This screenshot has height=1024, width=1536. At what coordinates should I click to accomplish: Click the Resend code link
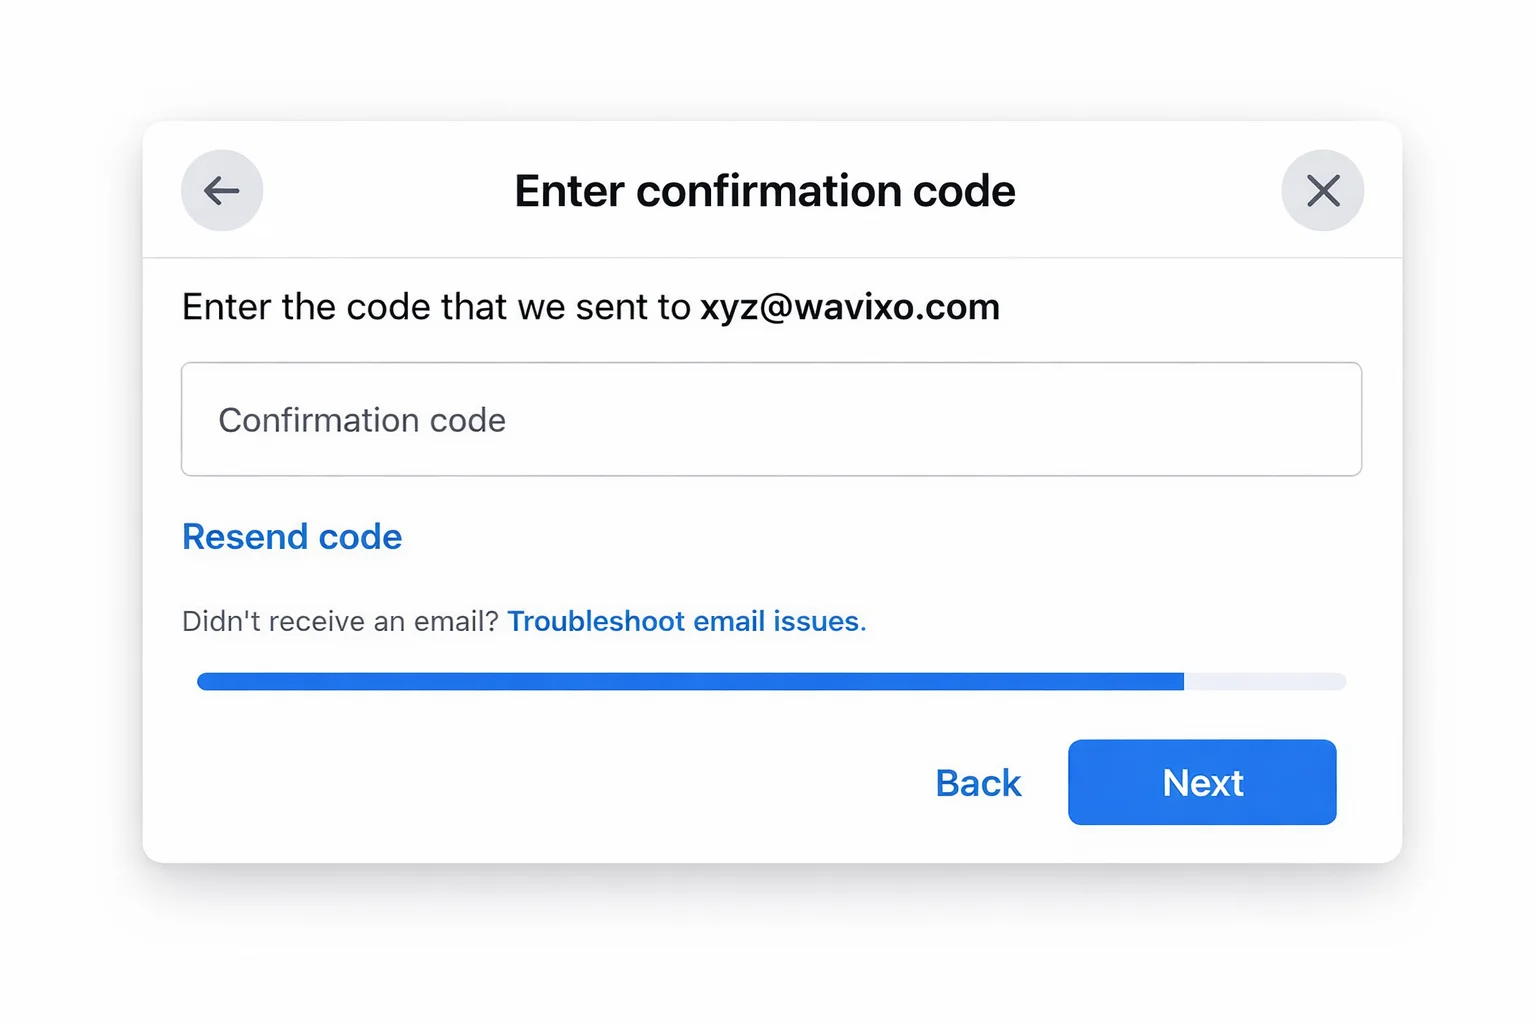tap(292, 537)
